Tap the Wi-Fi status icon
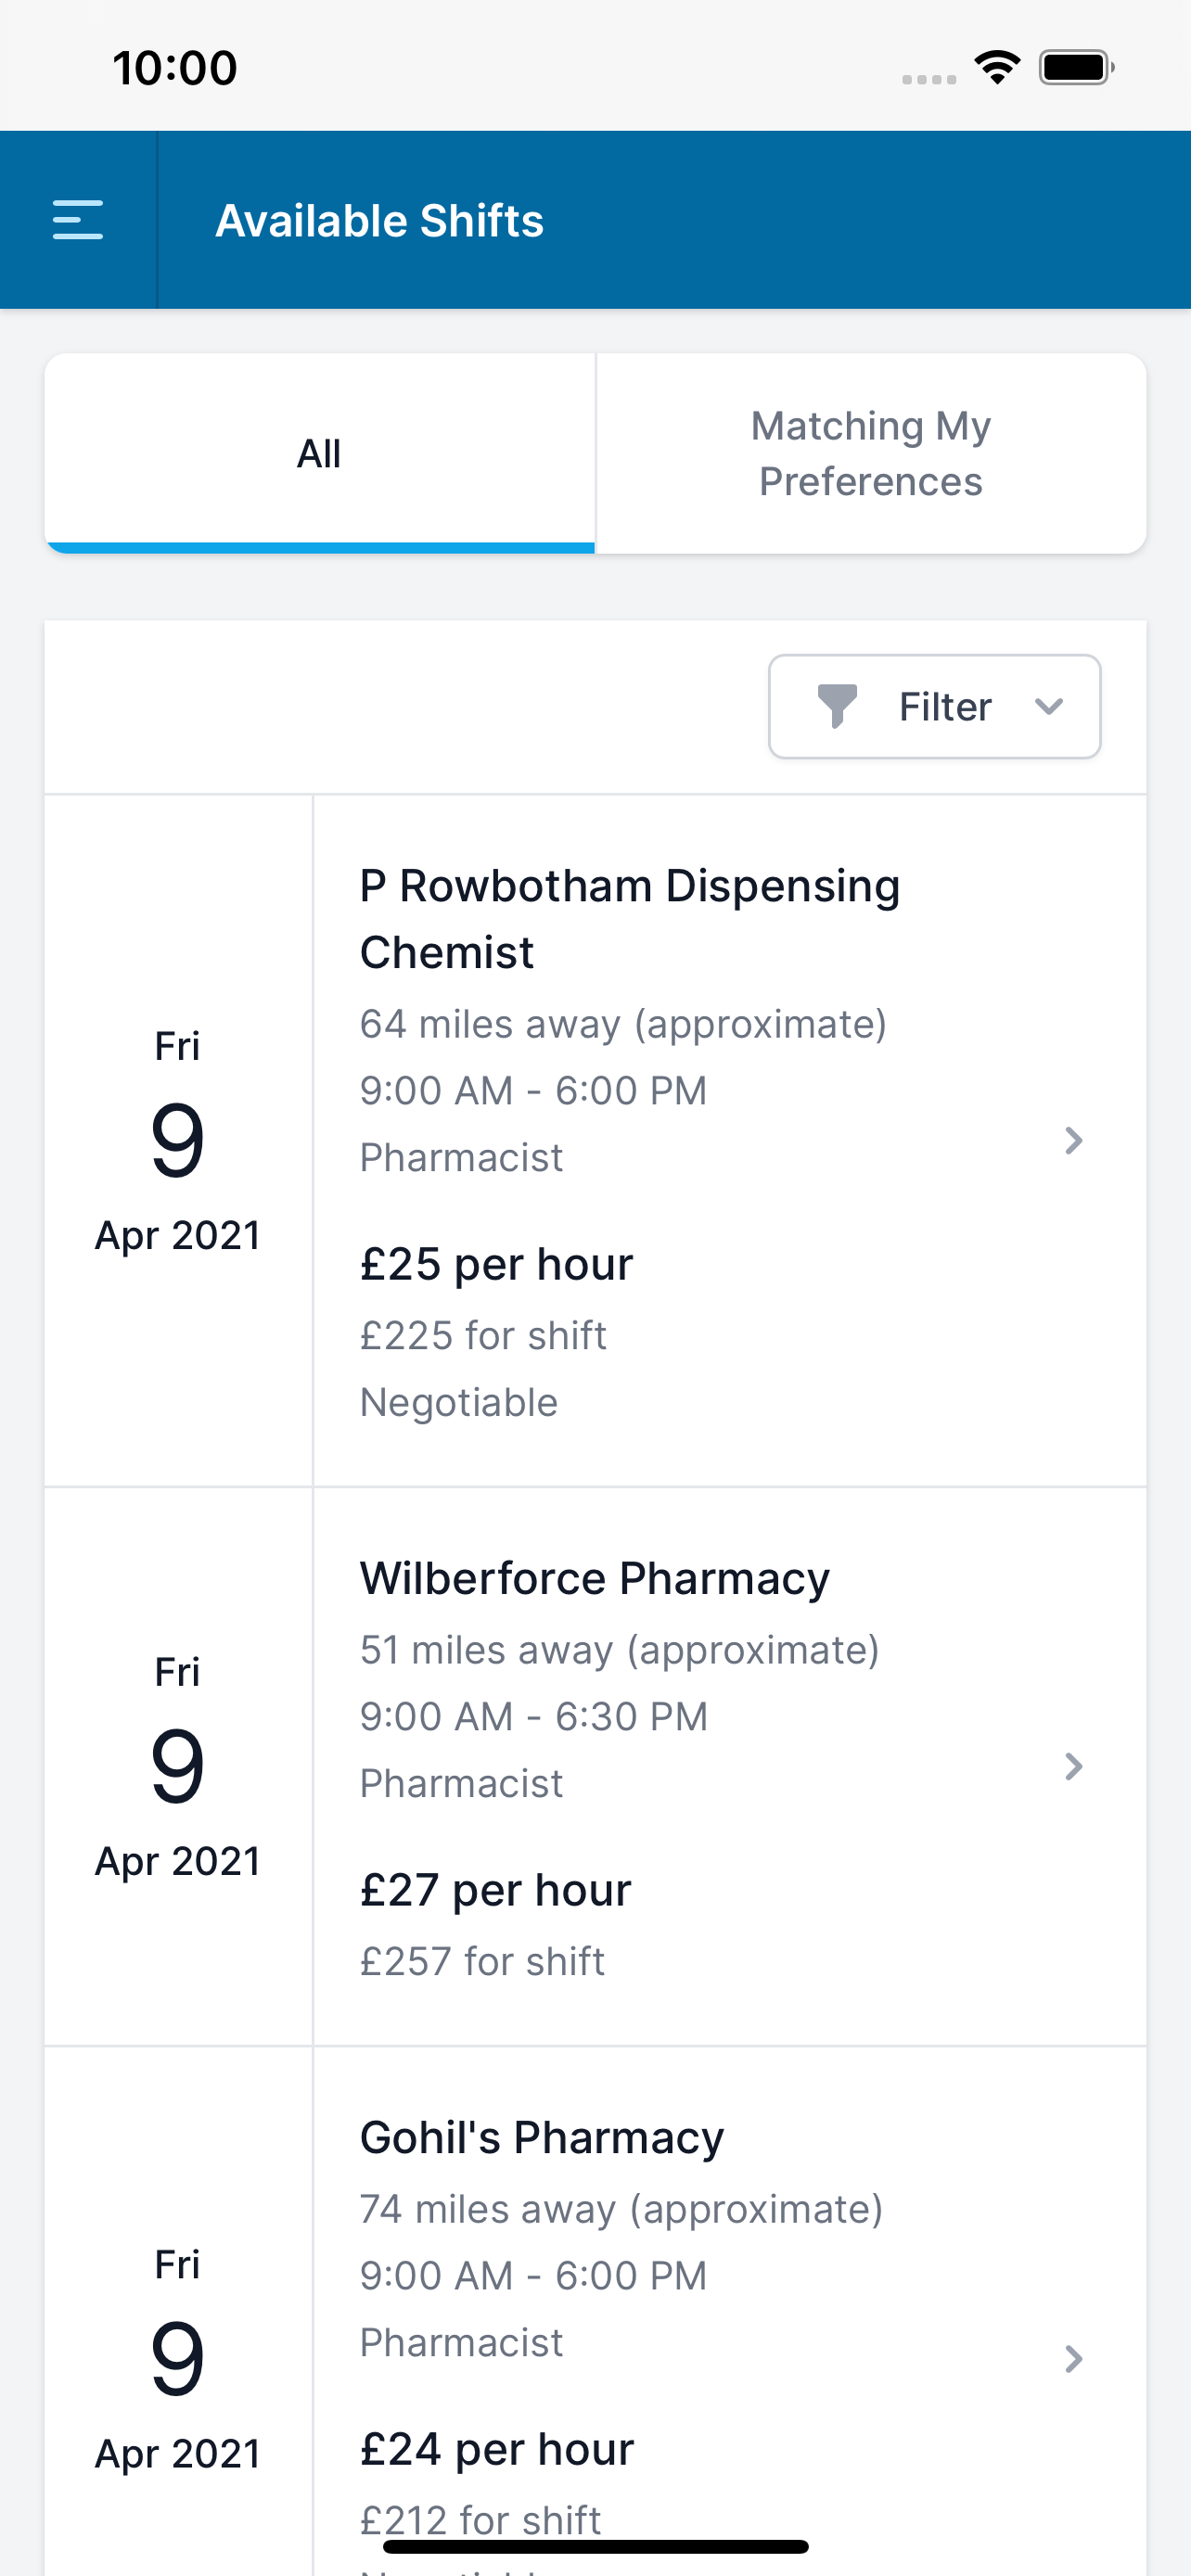The width and height of the screenshot is (1191, 2576). [x=997, y=68]
